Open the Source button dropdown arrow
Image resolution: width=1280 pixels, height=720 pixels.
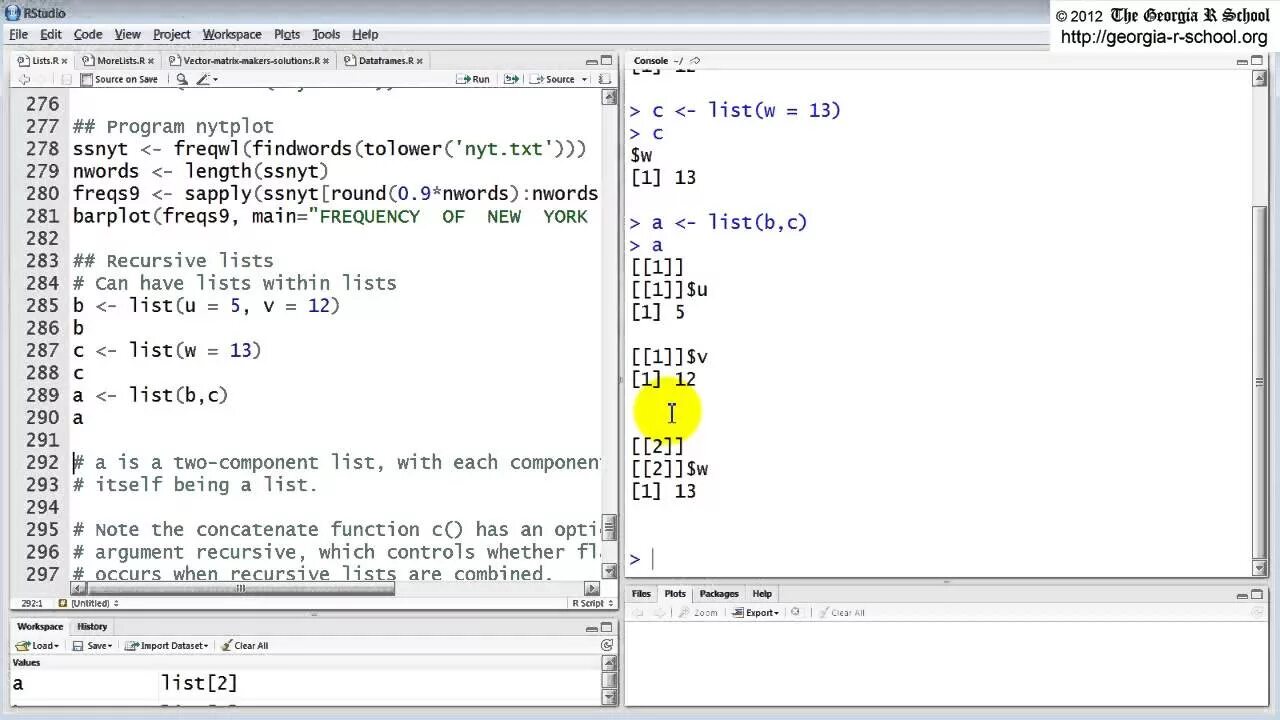coord(582,79)
